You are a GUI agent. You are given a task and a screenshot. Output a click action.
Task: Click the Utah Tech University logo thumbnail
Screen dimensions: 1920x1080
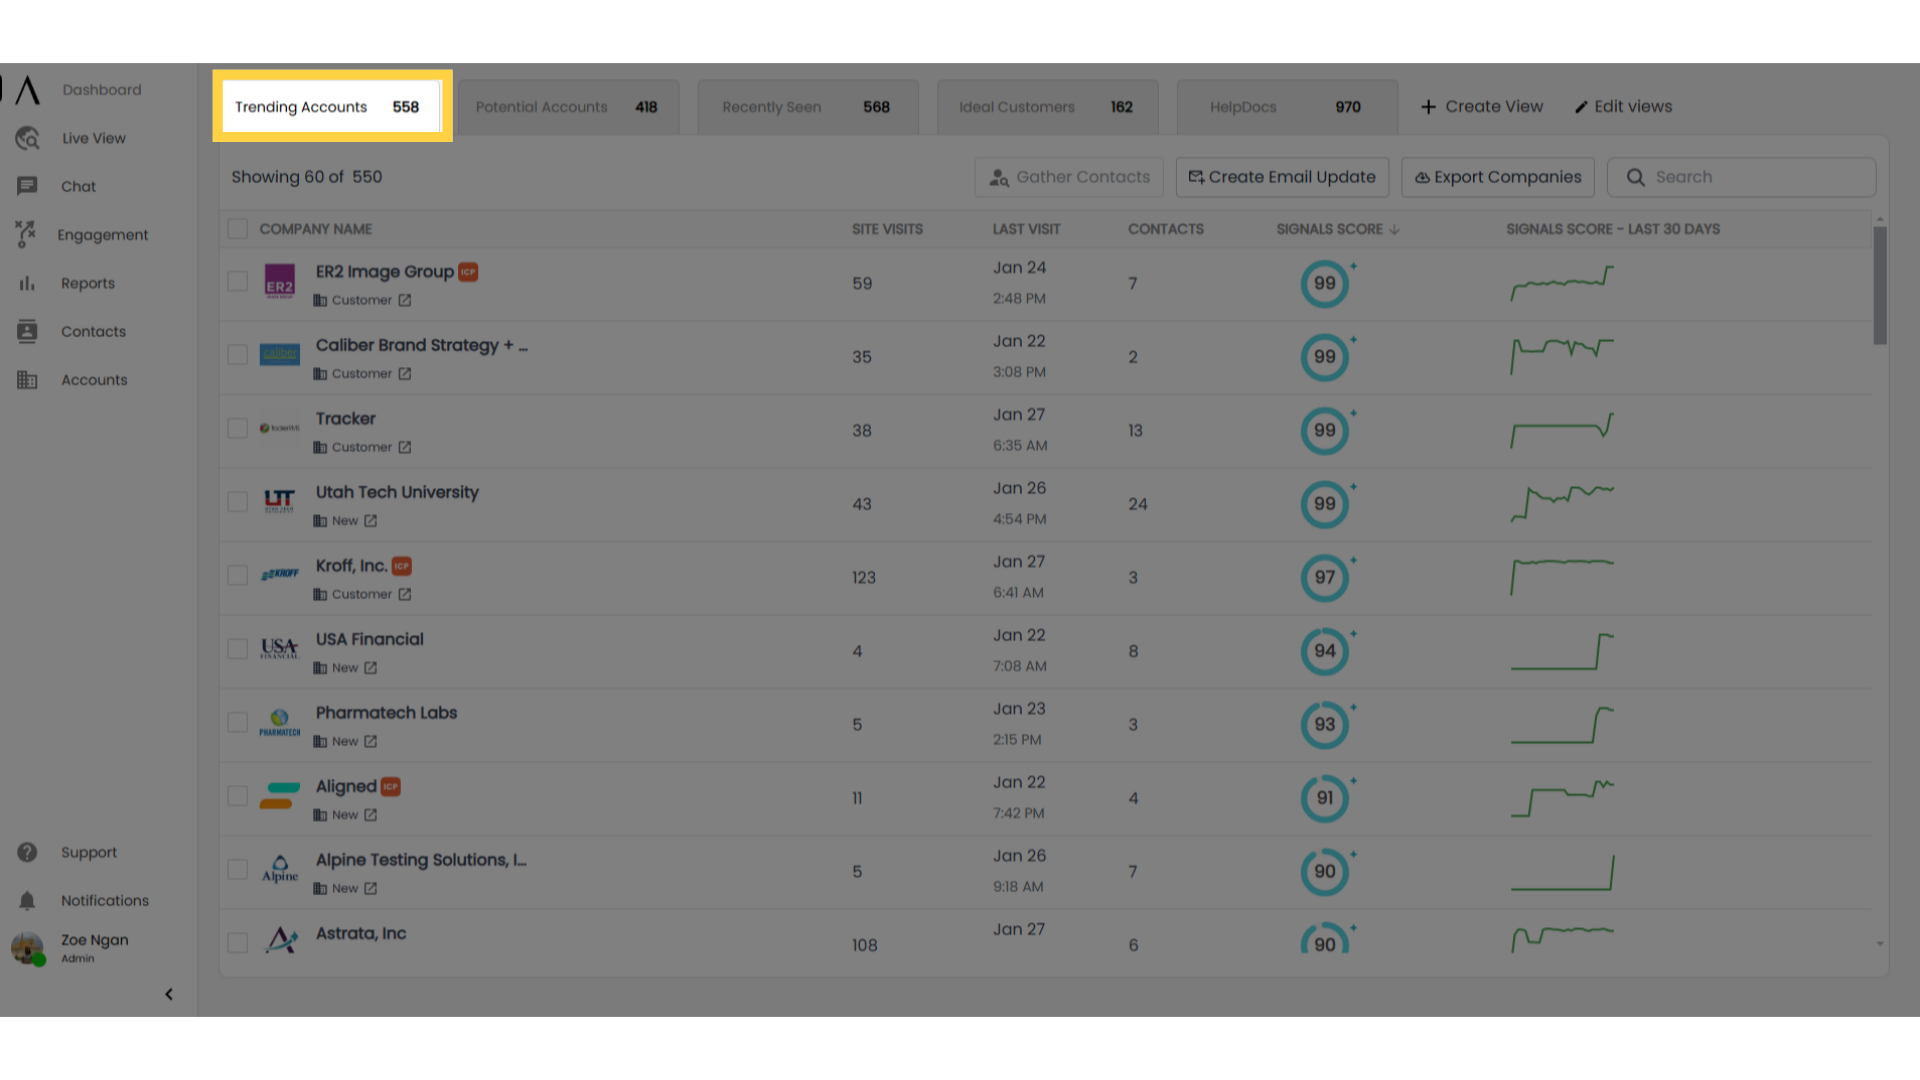coord(280,500)
